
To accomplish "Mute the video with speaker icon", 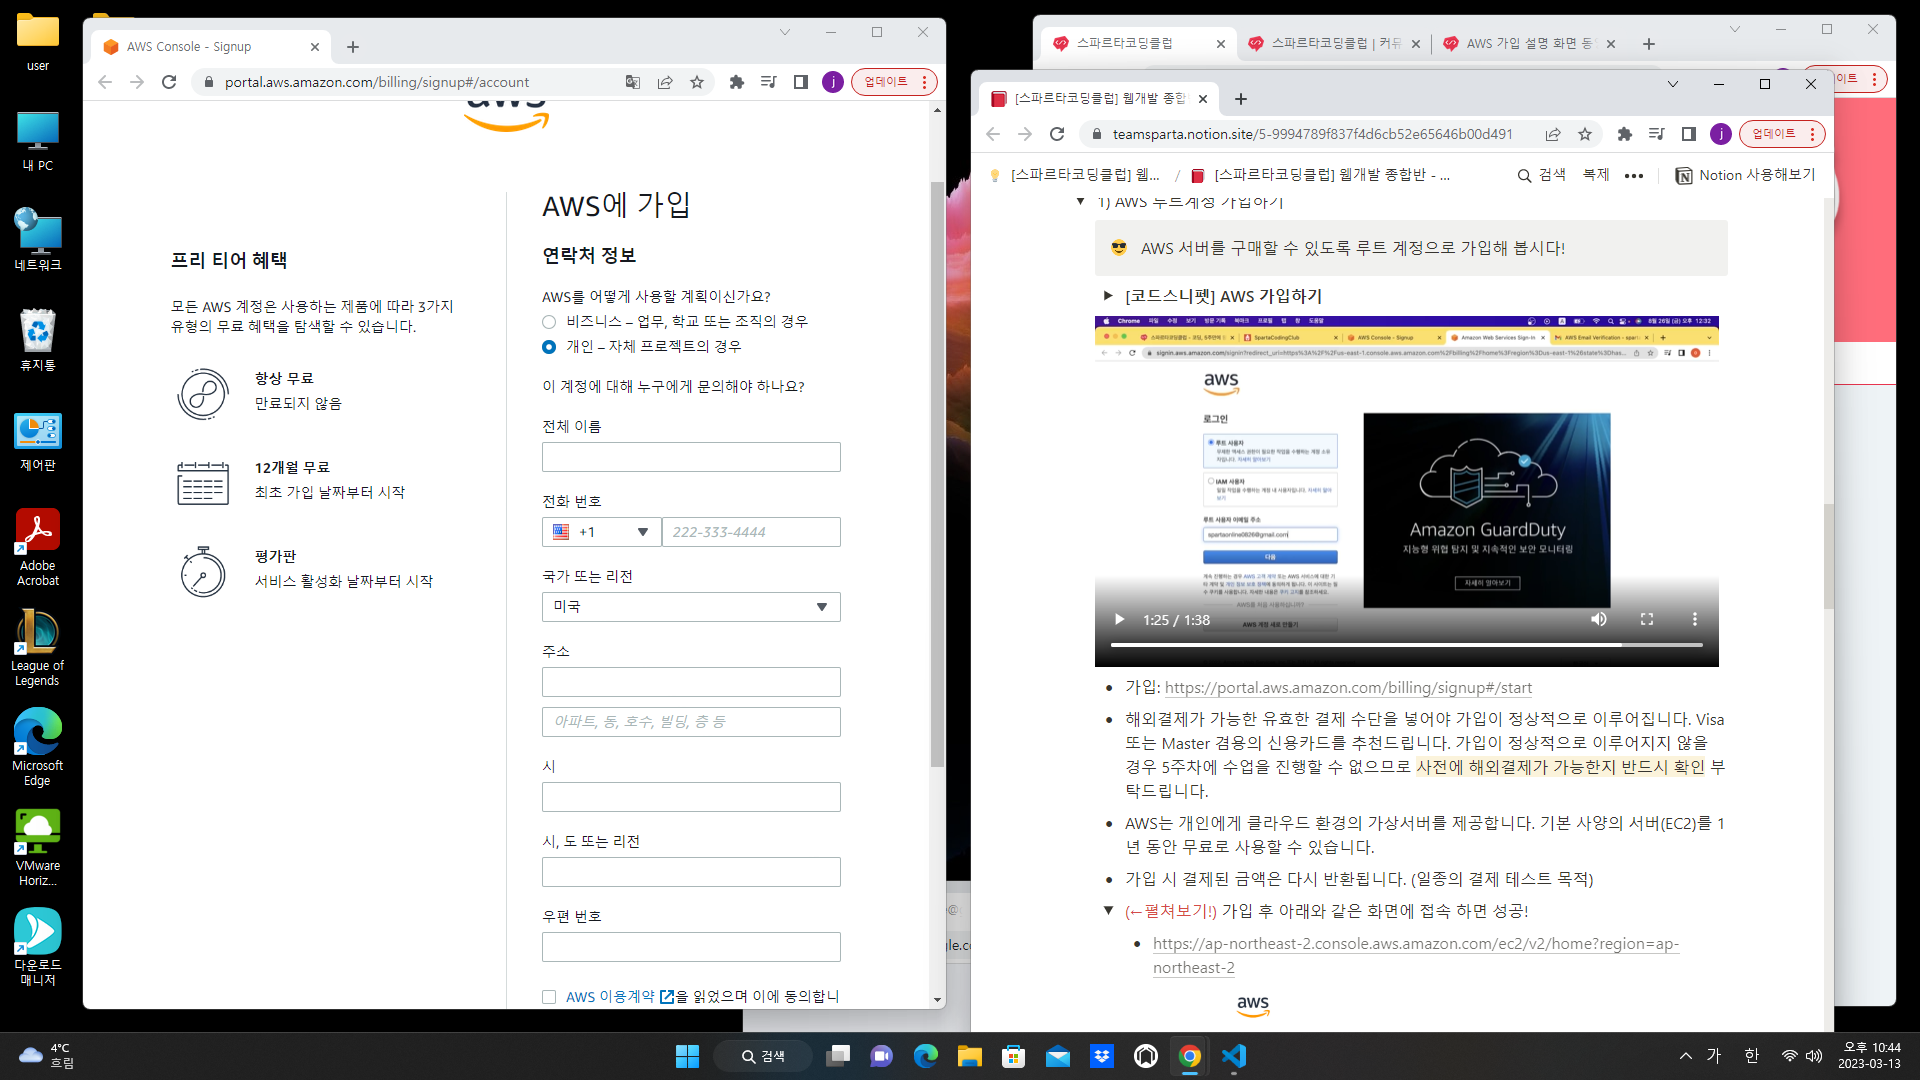I will click(x=1599, y=620).
